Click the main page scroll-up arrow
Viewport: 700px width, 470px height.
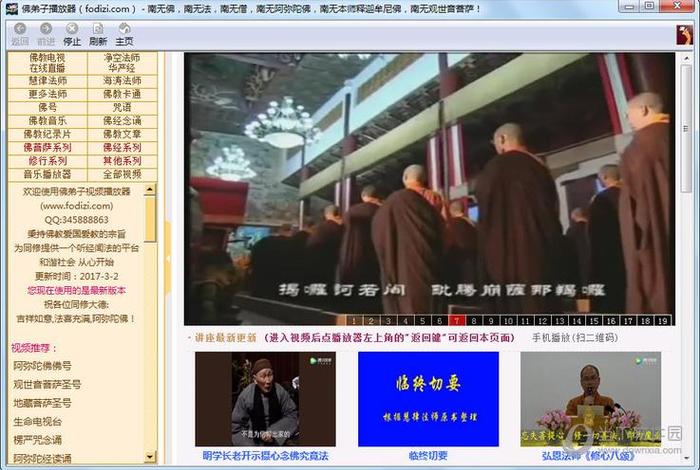(687, 58)
